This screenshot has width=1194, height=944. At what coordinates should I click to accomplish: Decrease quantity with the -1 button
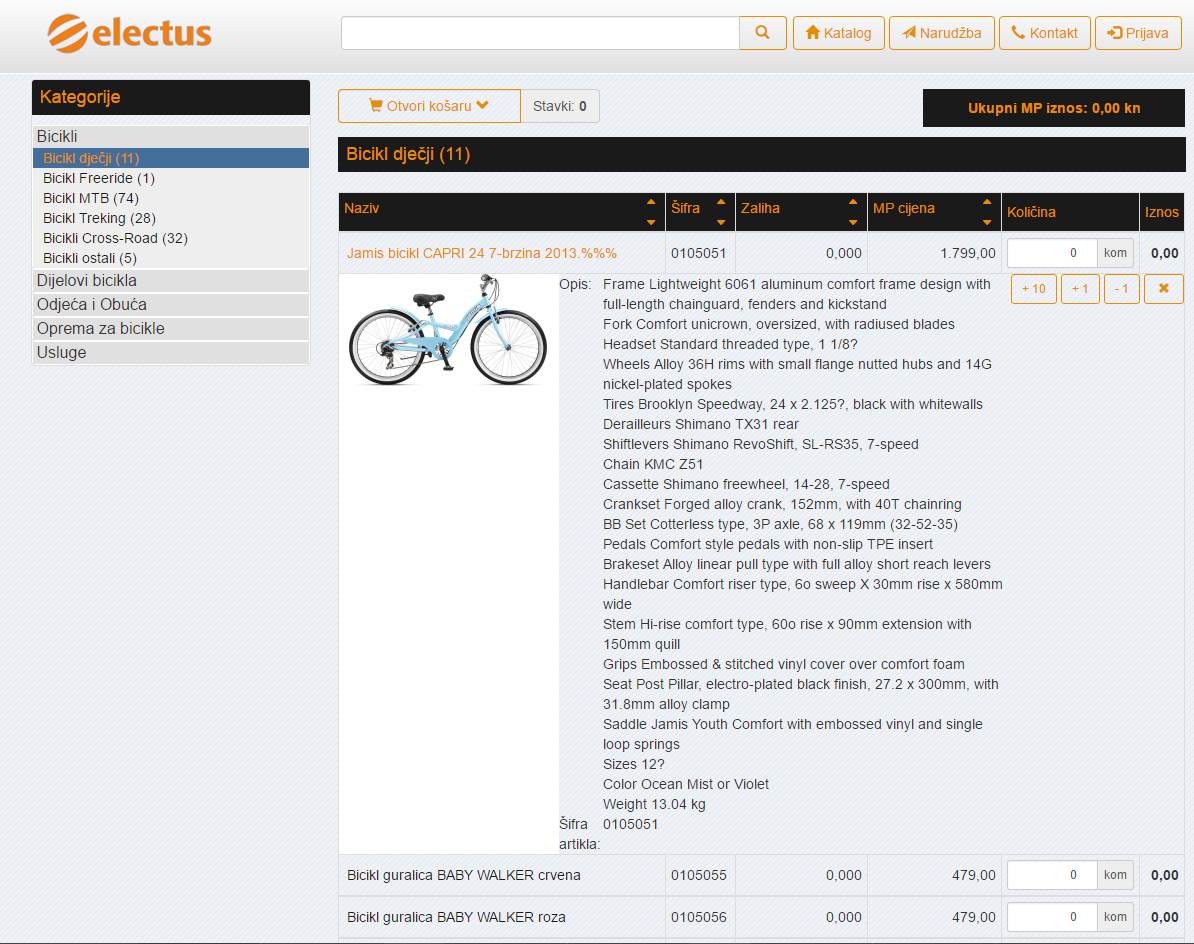(x=1122, y=289)
